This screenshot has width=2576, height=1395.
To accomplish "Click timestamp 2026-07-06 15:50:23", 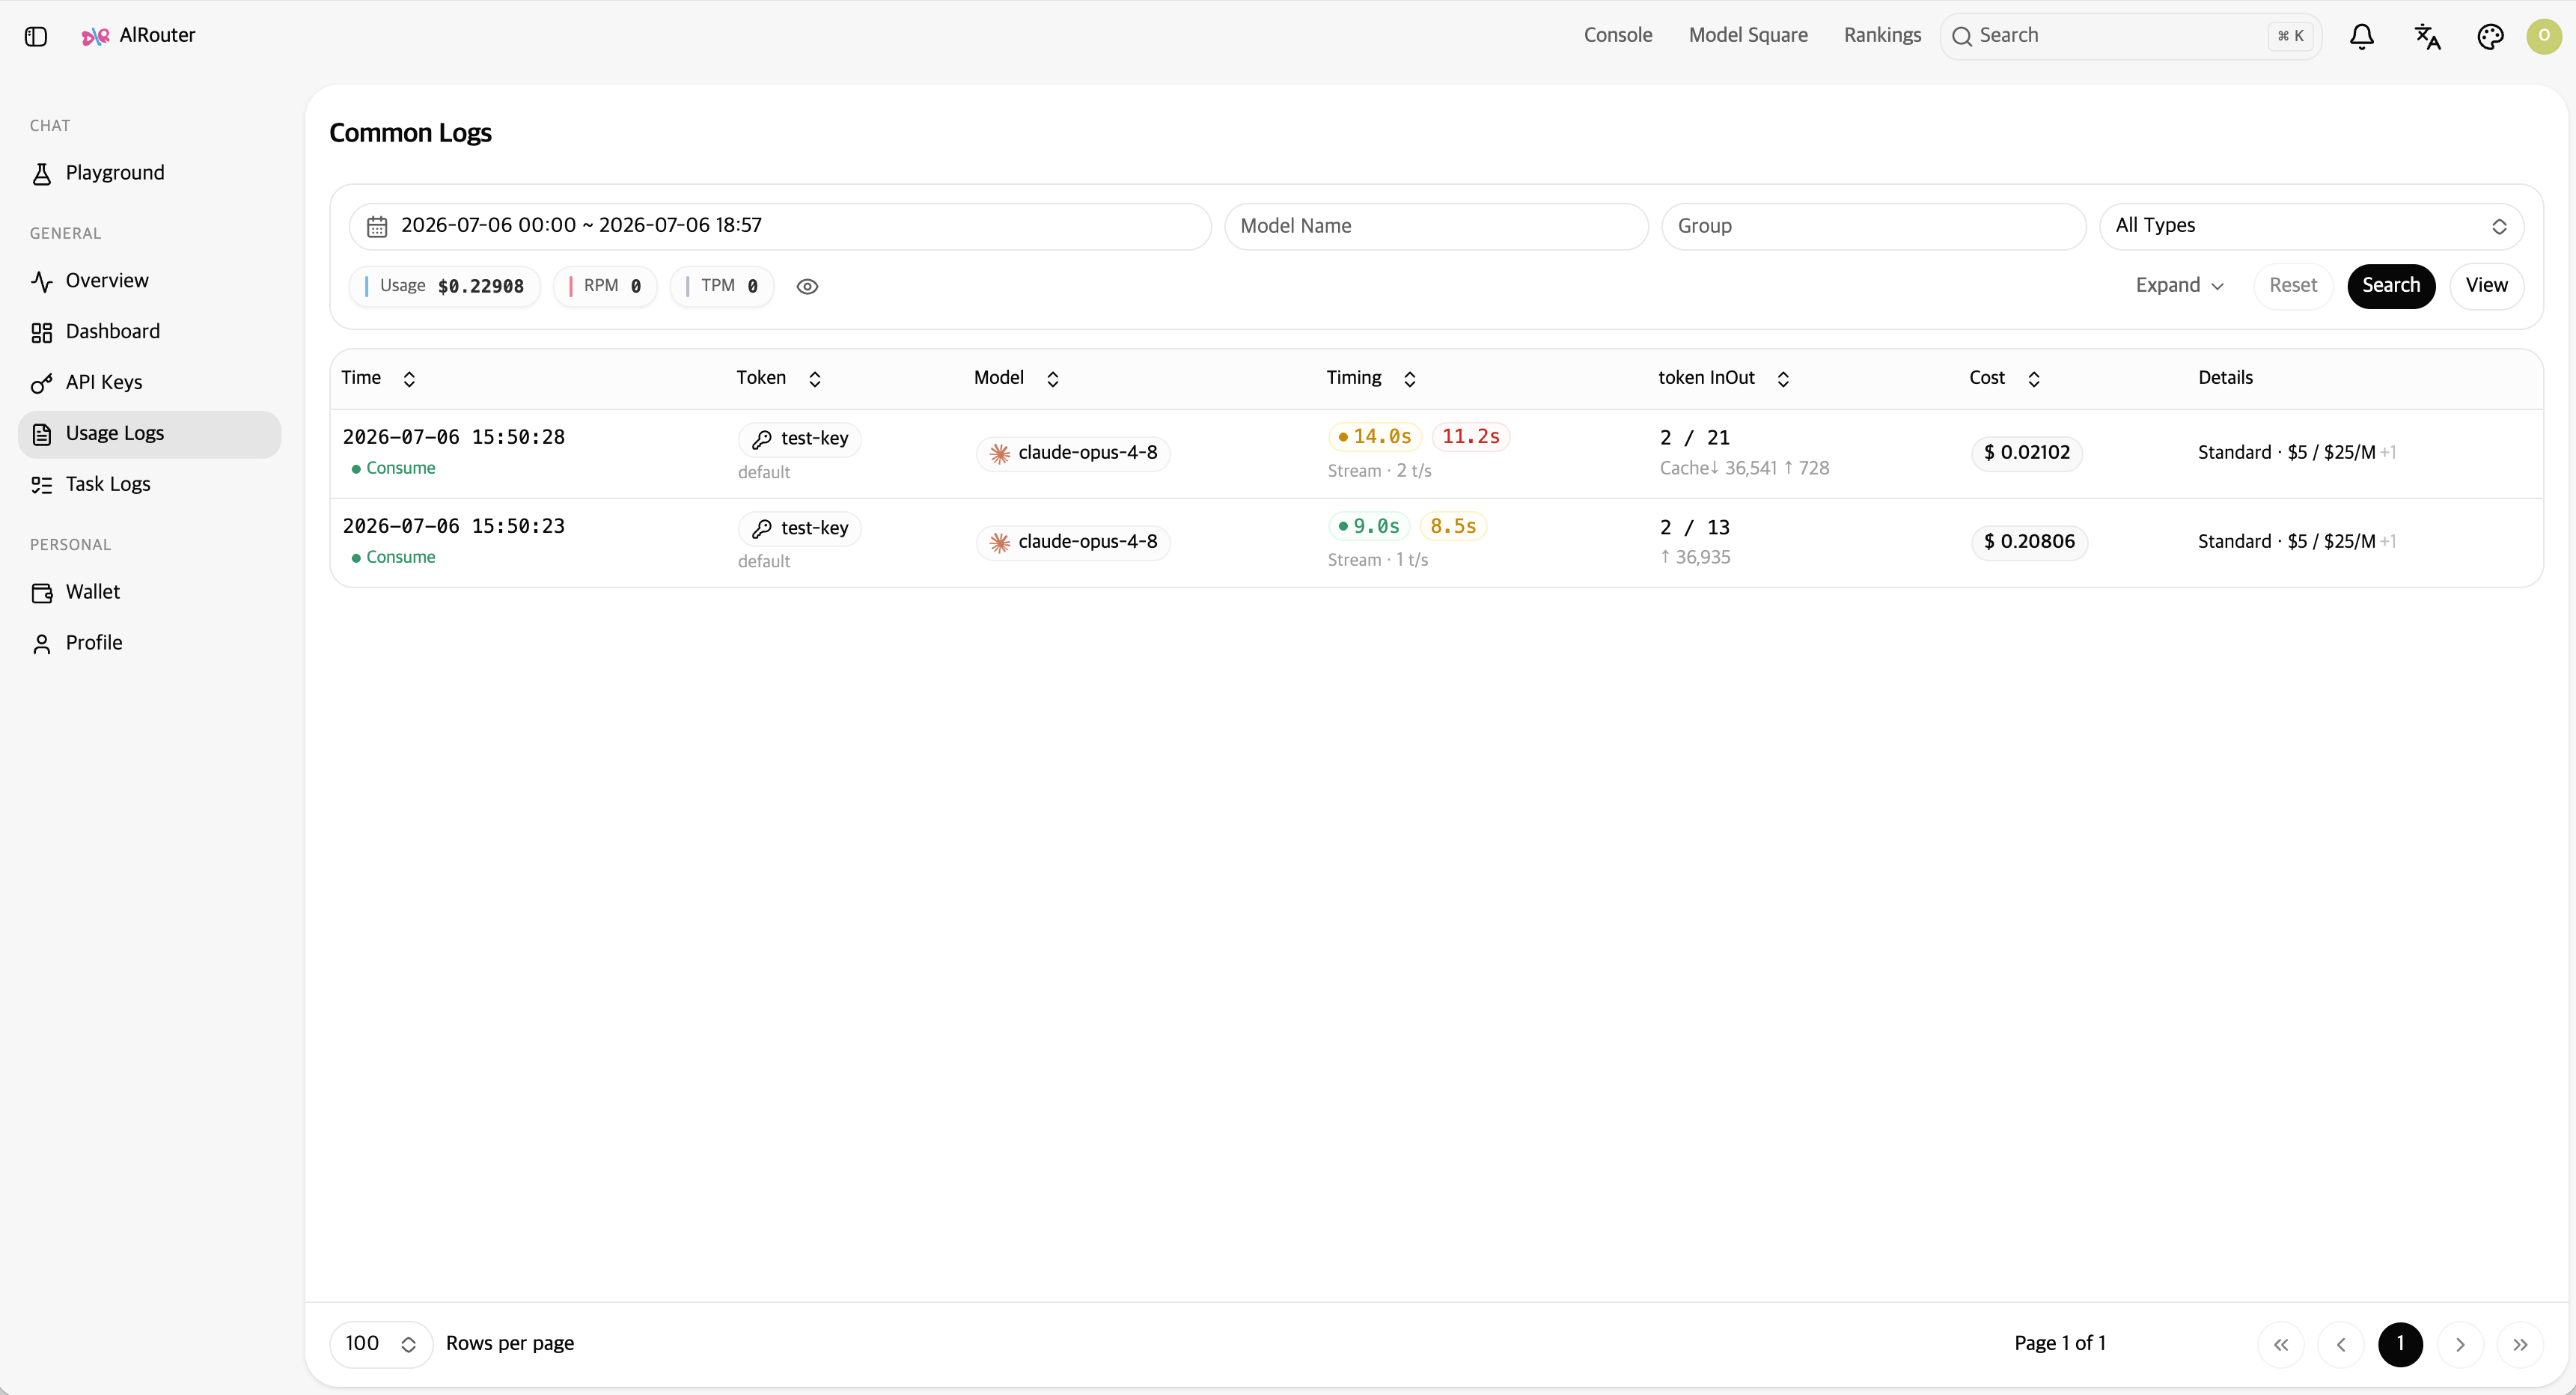I will (x=454, y=526).
